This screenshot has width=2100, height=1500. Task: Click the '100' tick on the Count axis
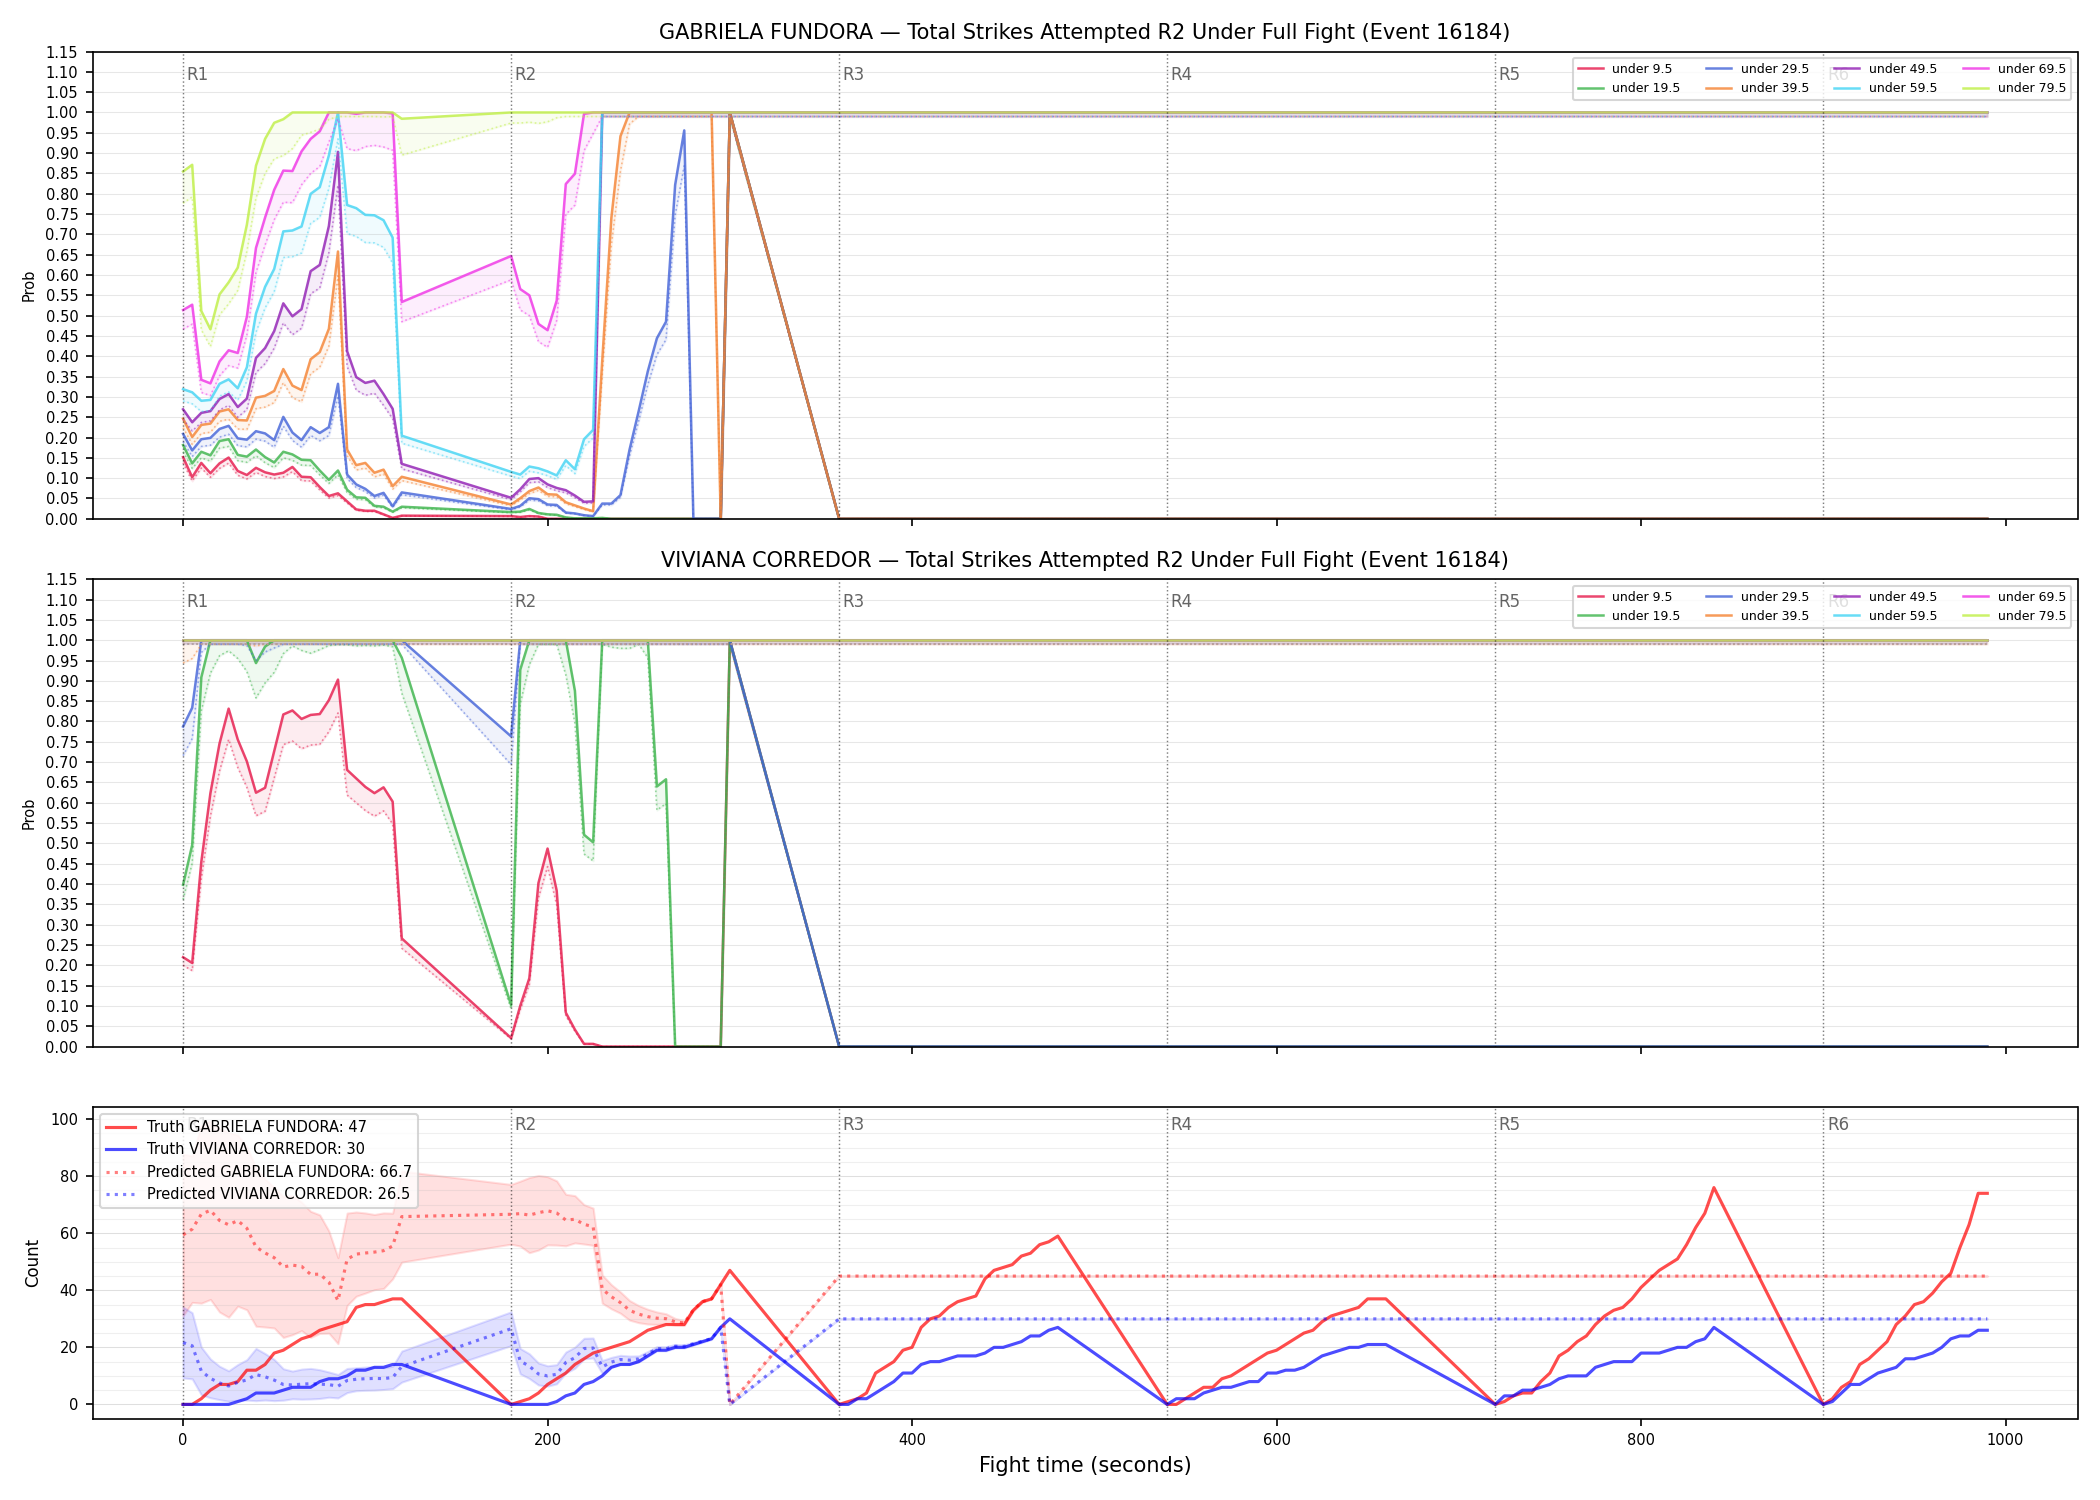point(65,1119)
